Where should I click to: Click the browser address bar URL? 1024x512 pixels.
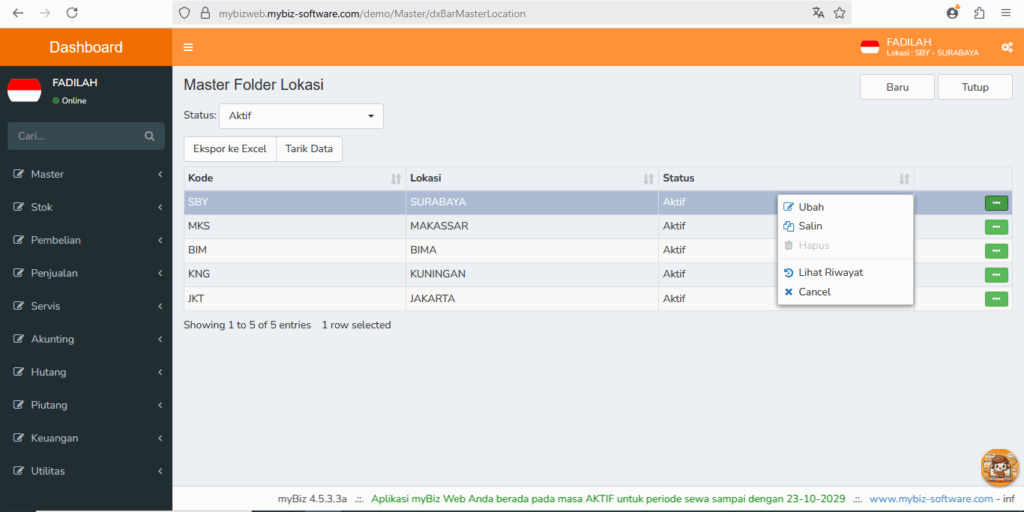tap(371, 13)
